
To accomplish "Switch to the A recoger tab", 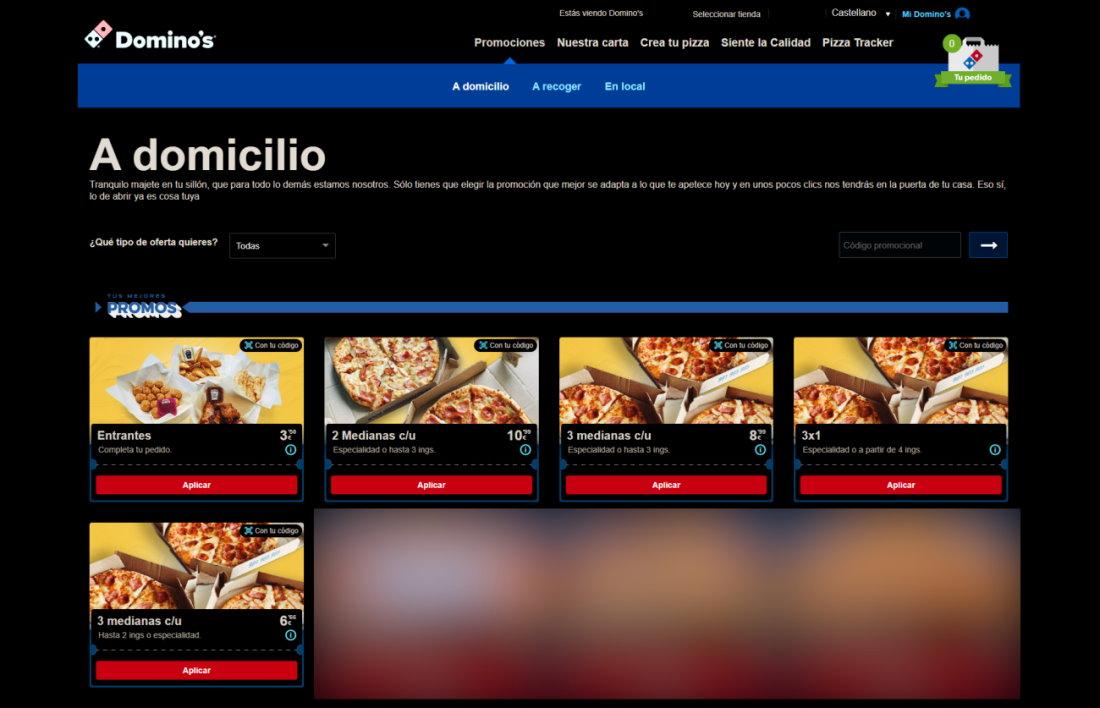I will pos(556,86).
